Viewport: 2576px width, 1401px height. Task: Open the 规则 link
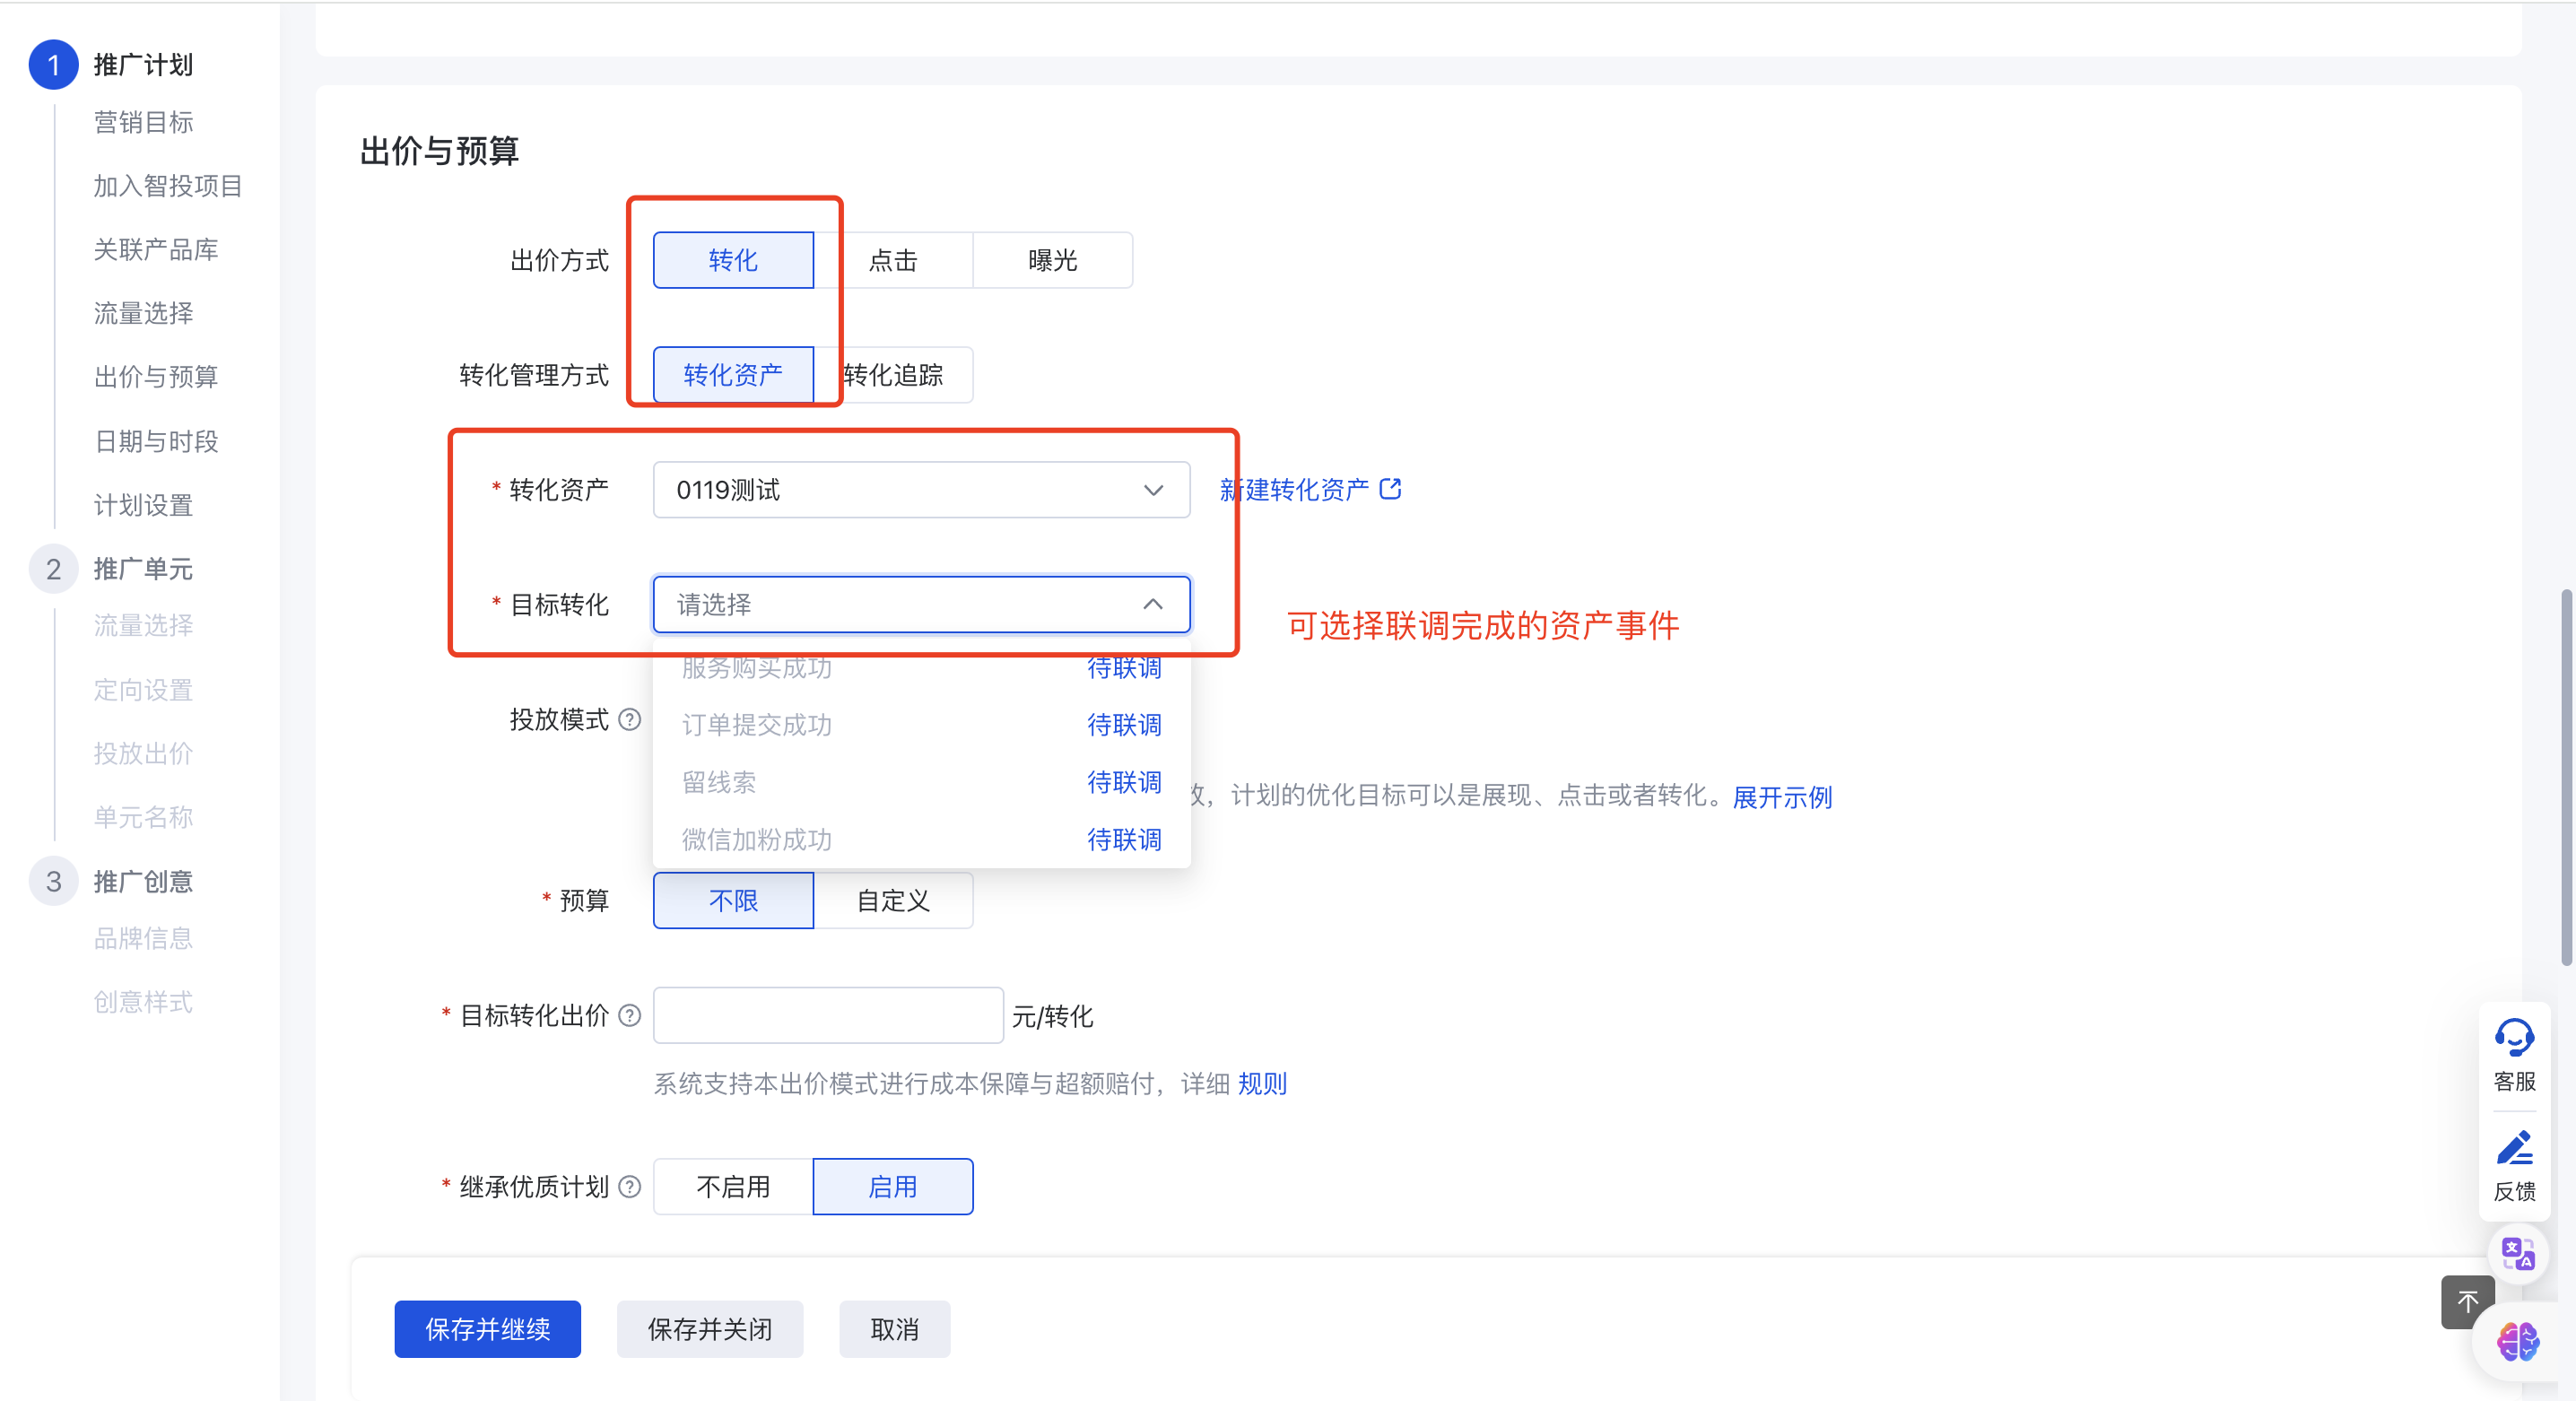tap(1262, 1083)
